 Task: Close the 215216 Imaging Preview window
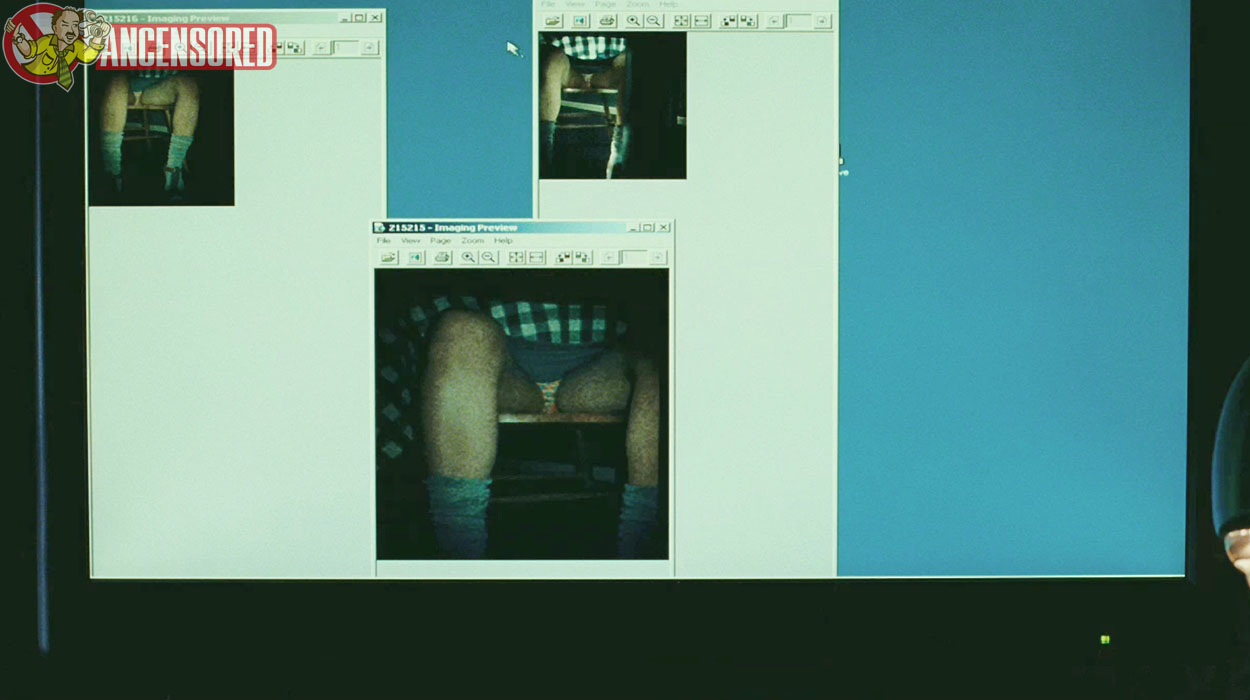click(375, 17)
